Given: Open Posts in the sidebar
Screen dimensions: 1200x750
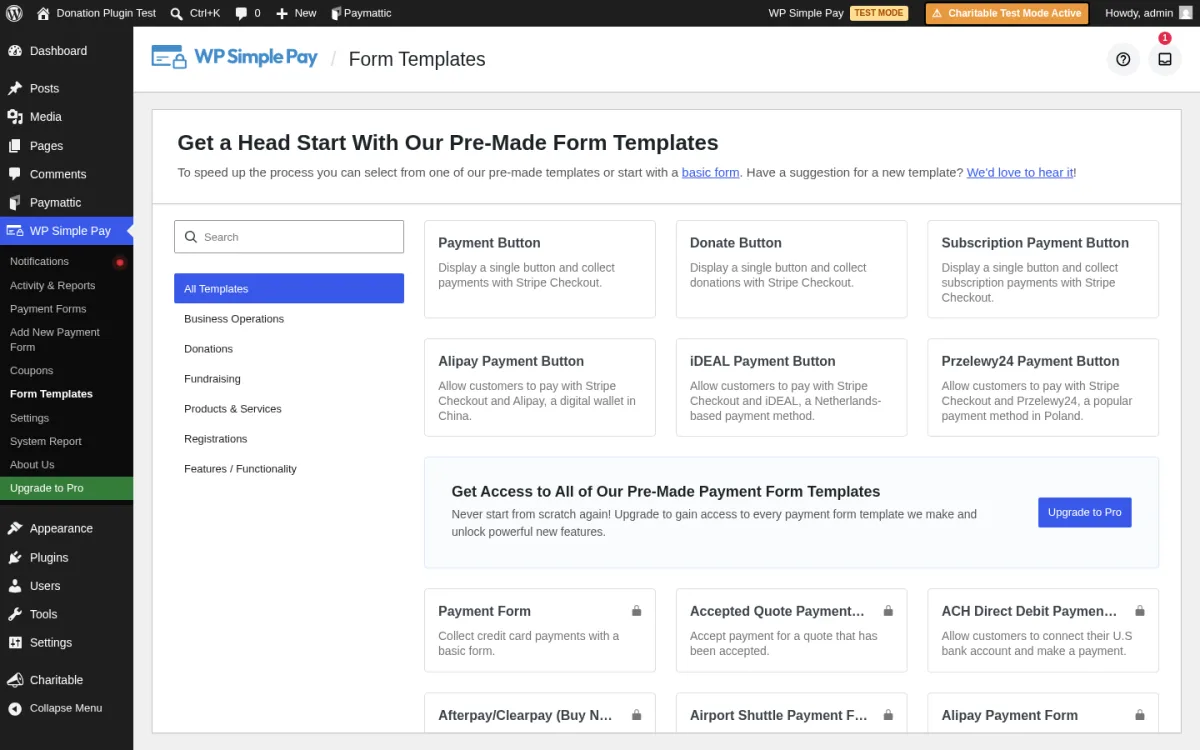Looking at the screenshot, I should click(66, 88).
